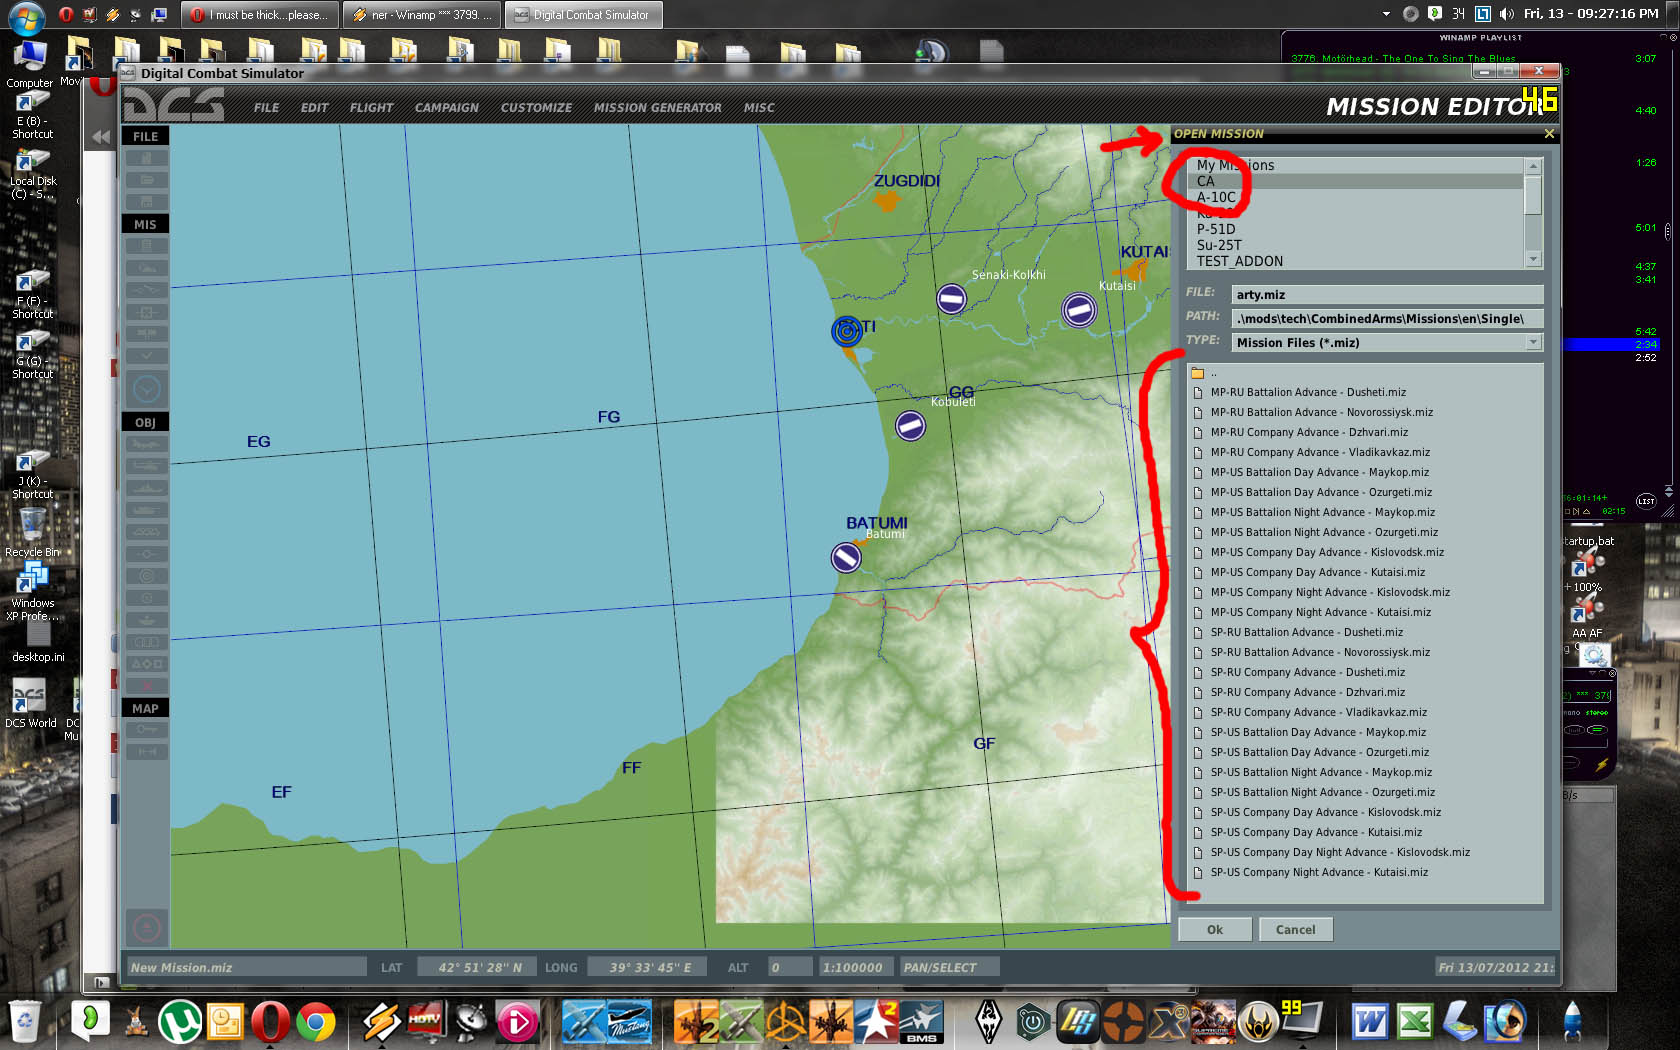Select the ship group tool under OBJ

click(x=146, y=488)
